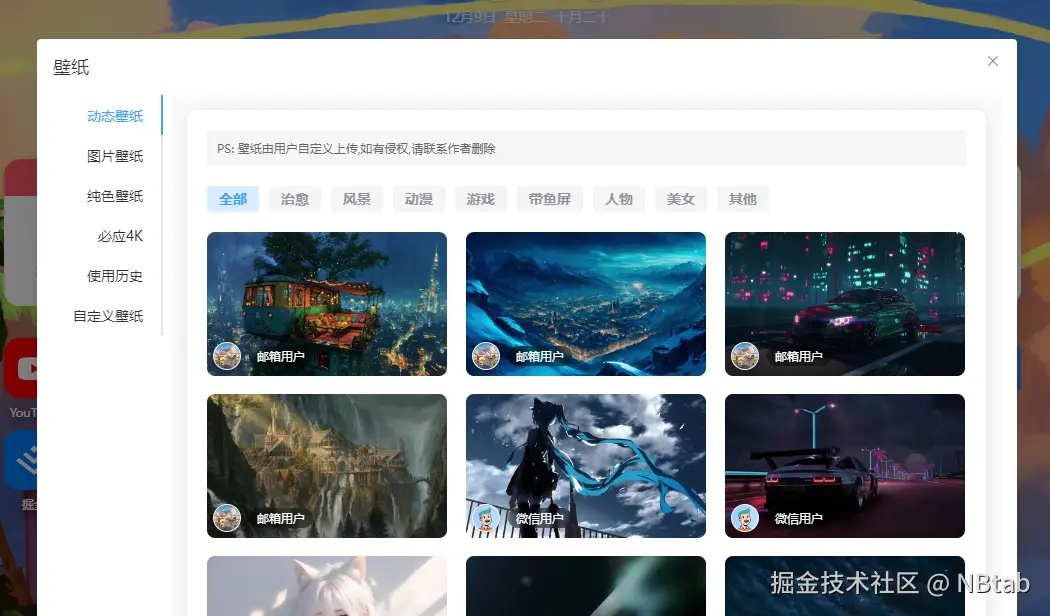Viewport: 1050px width, 616px height.
Task: Select the 风景 category filter
Action: (356, 199)
